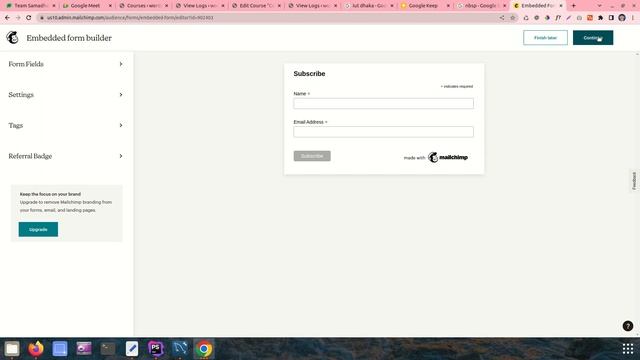Close the Embedded Form tab
The width and height of the screenshot is (640, 360).
pos(561,6)
